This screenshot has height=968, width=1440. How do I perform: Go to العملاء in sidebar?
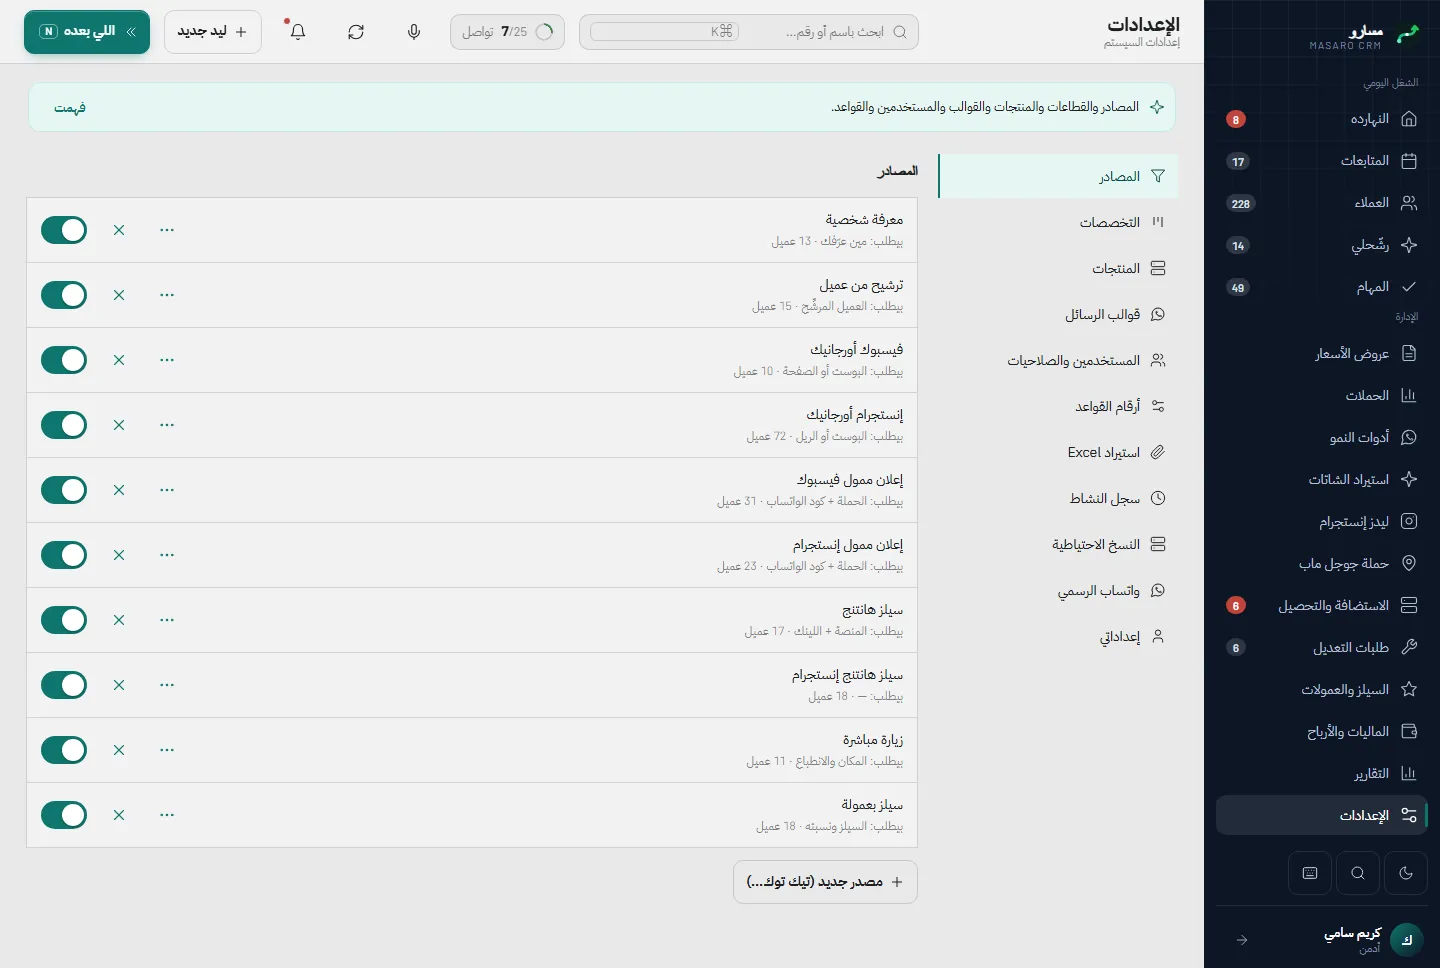[1322, 203]
